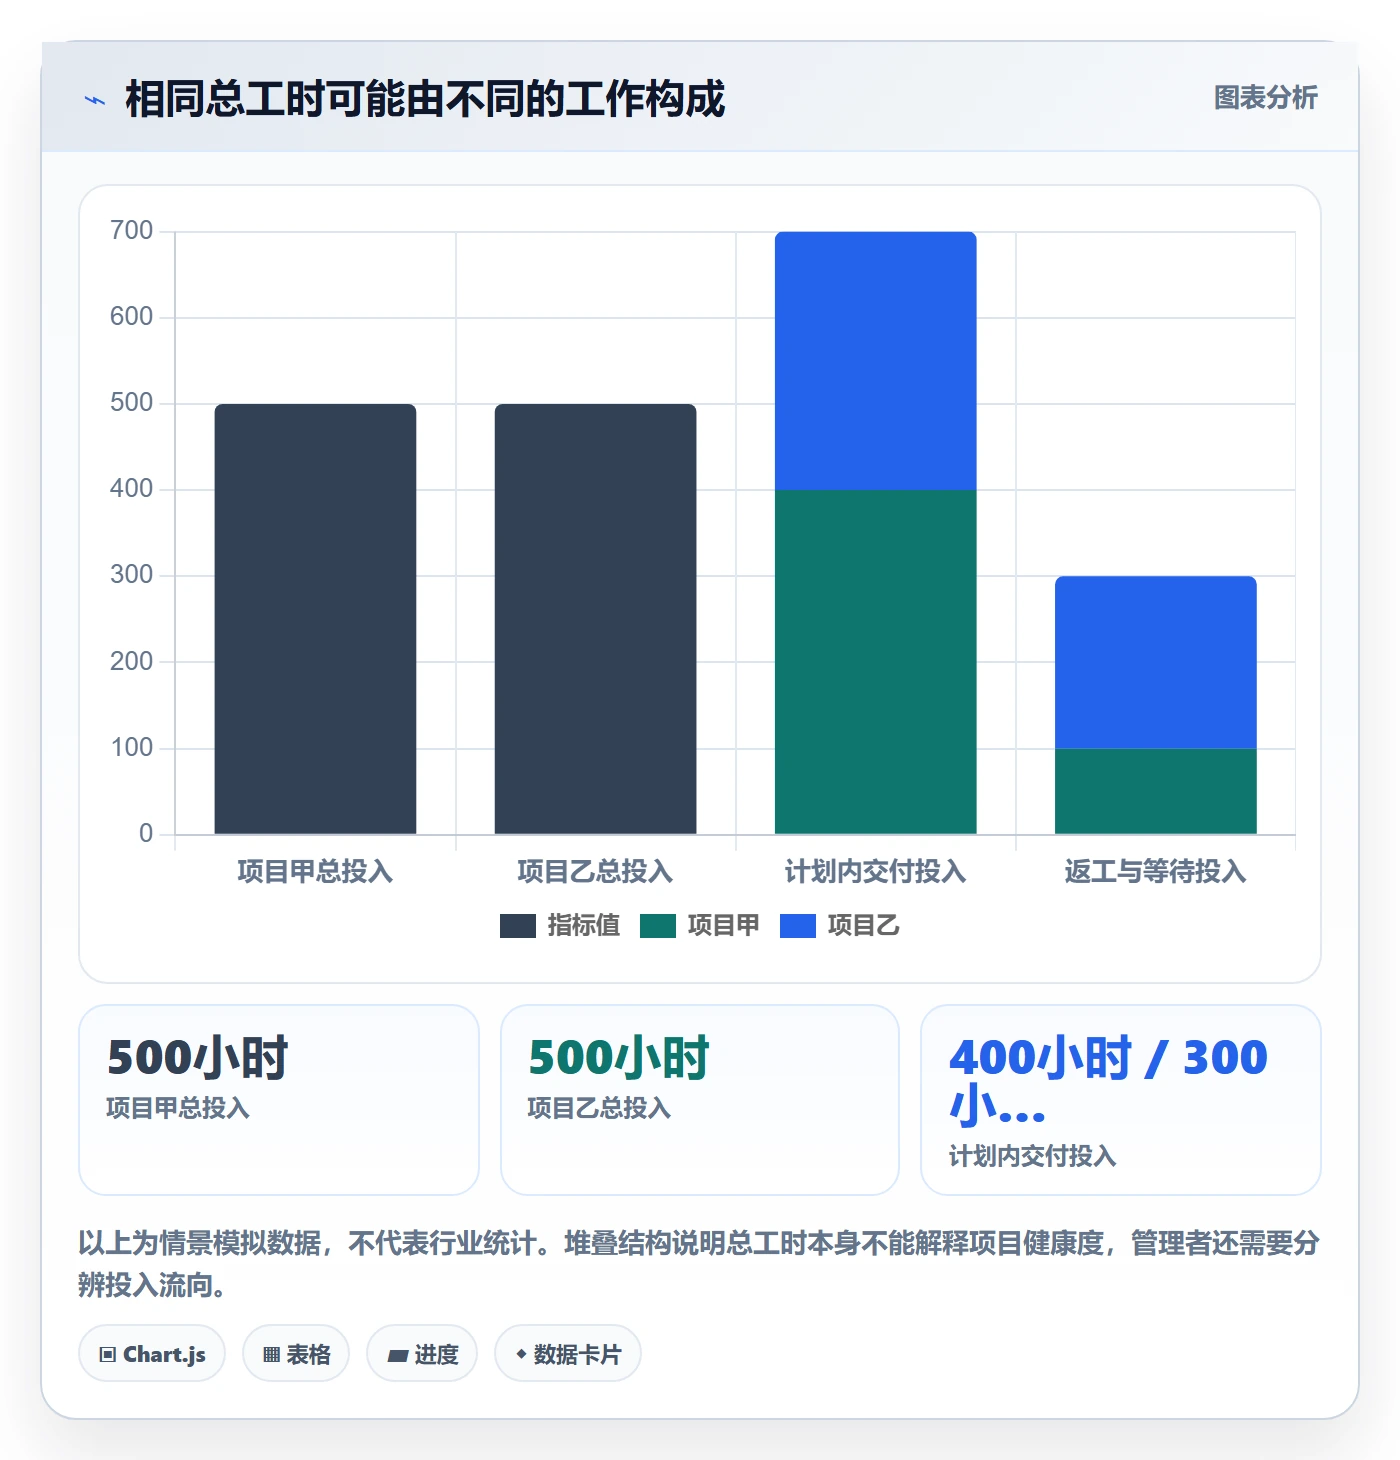Click the 进度 tag chip

click(x=422, y=1354)
